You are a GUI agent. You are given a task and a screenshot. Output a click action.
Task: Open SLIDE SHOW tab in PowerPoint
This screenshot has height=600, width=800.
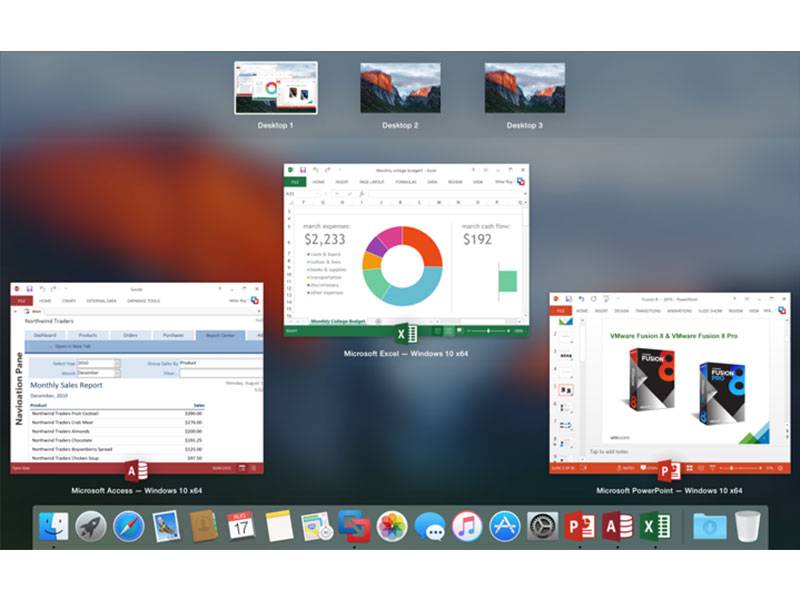710,310
